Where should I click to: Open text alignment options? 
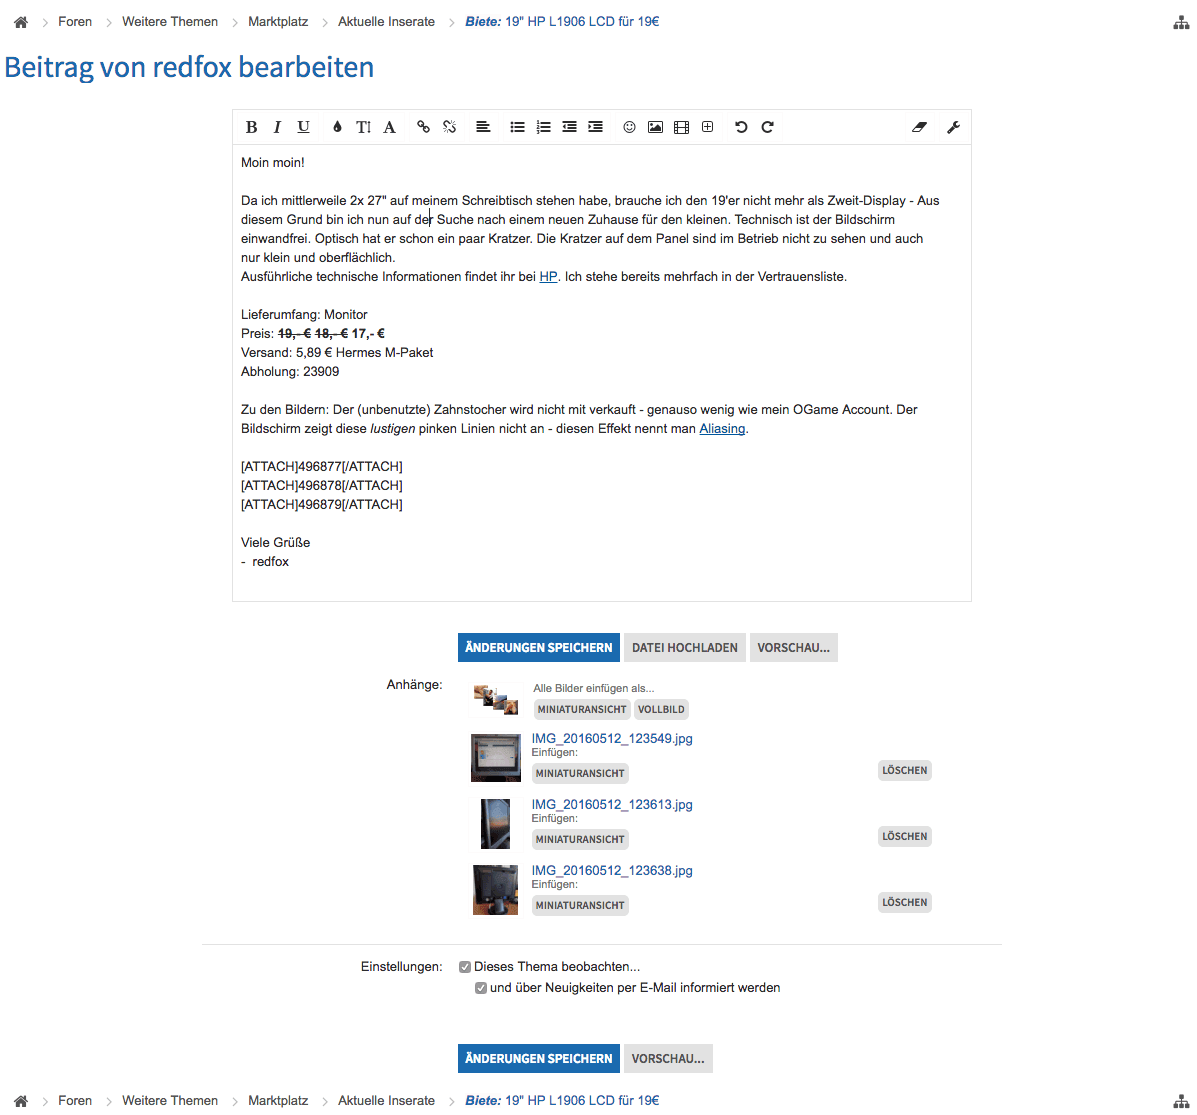coord(483,127)
